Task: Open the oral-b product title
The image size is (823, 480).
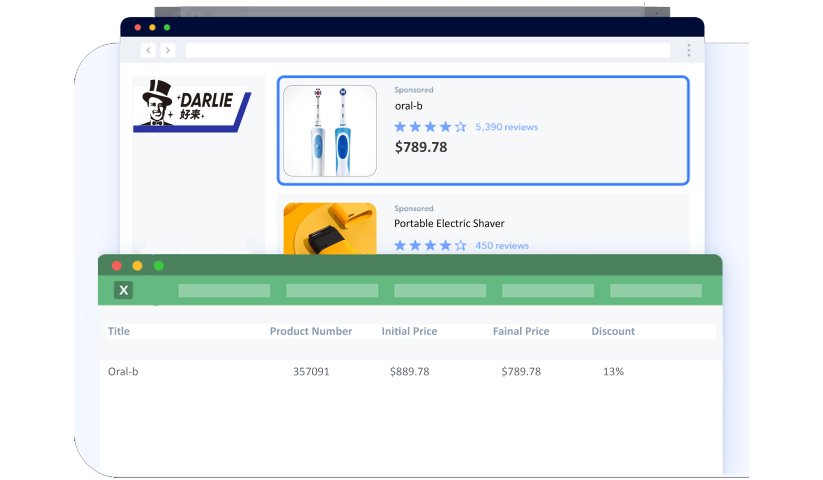Action: pyautogui.click(x=408, y=106)
